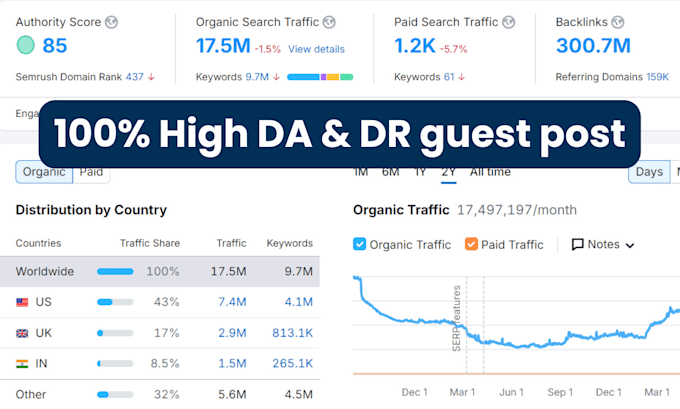680x409 pixels.
Task: Click the Keywords column header in country table
Action: pos(289,243)
